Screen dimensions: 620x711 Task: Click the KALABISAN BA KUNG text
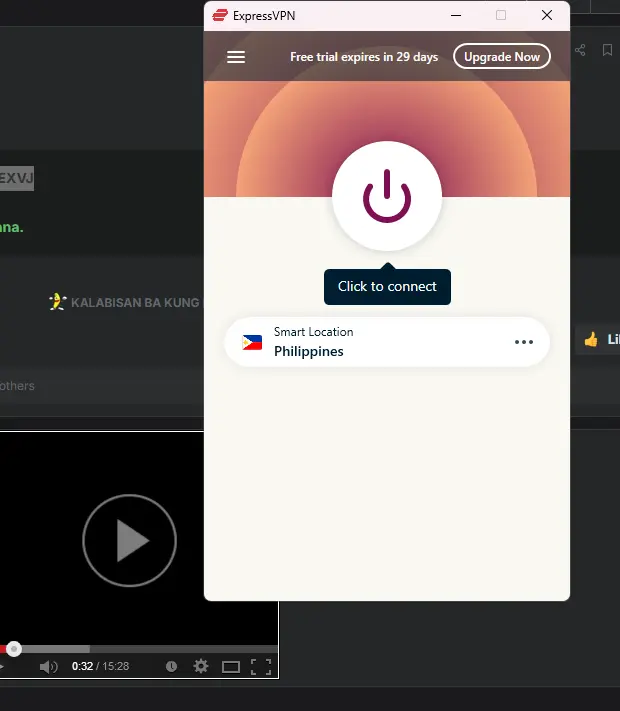[135, 303]
